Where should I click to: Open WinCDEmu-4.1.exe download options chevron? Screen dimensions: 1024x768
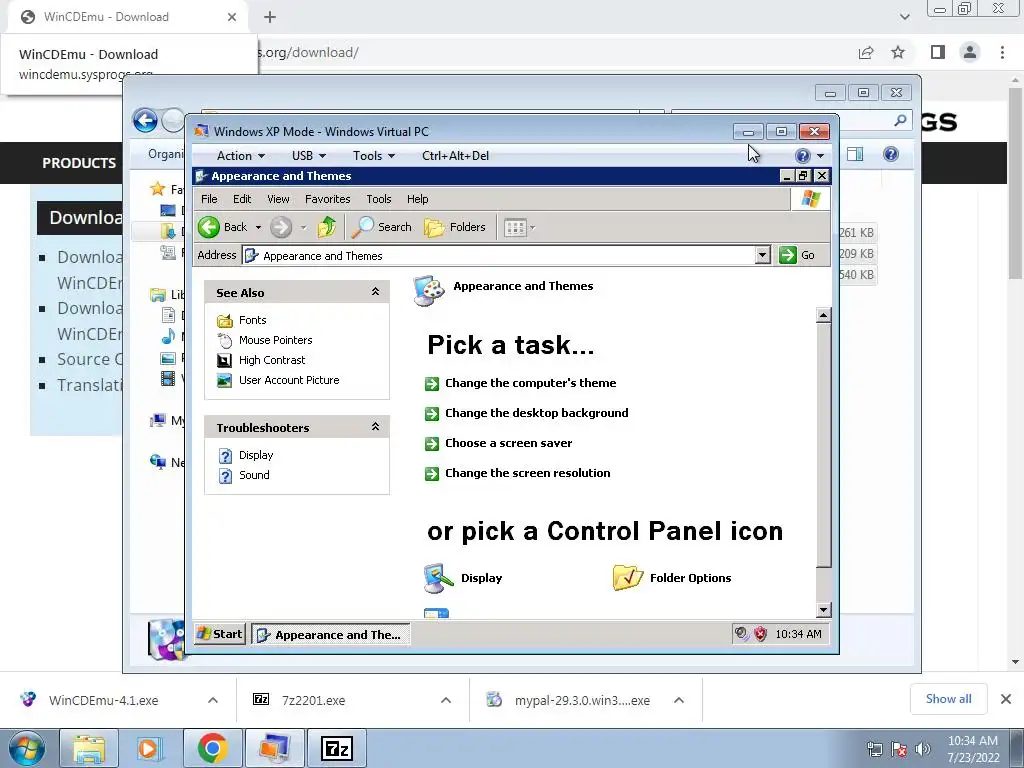(x=213, y=700)
